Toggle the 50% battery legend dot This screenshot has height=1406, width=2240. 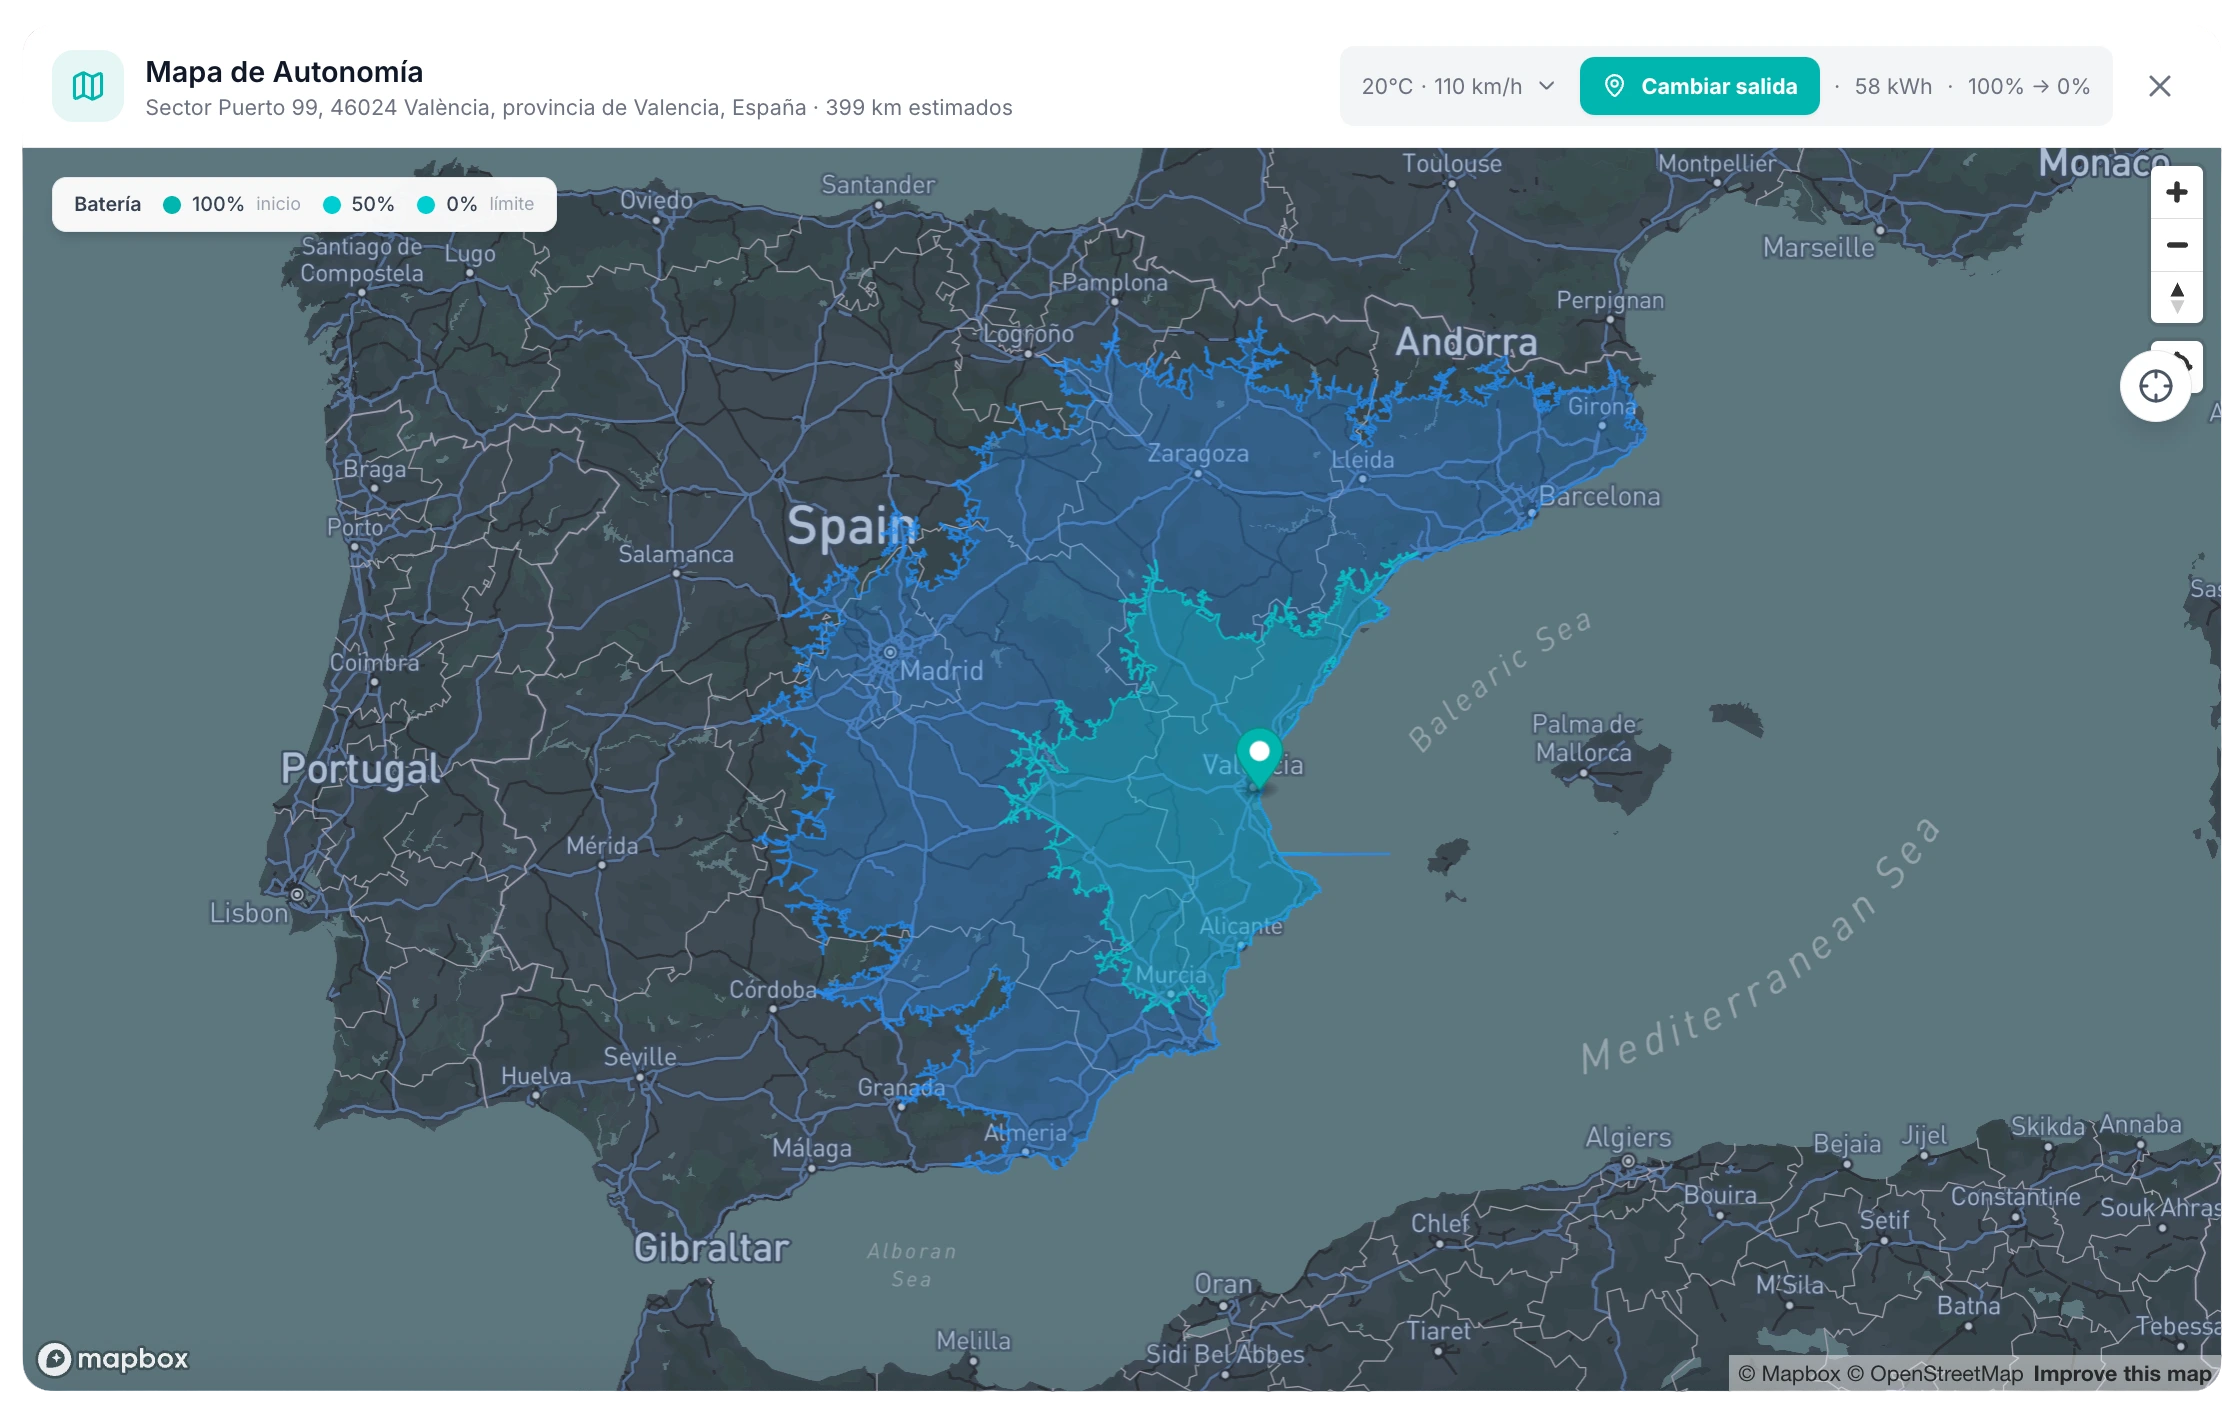point(330,203)
